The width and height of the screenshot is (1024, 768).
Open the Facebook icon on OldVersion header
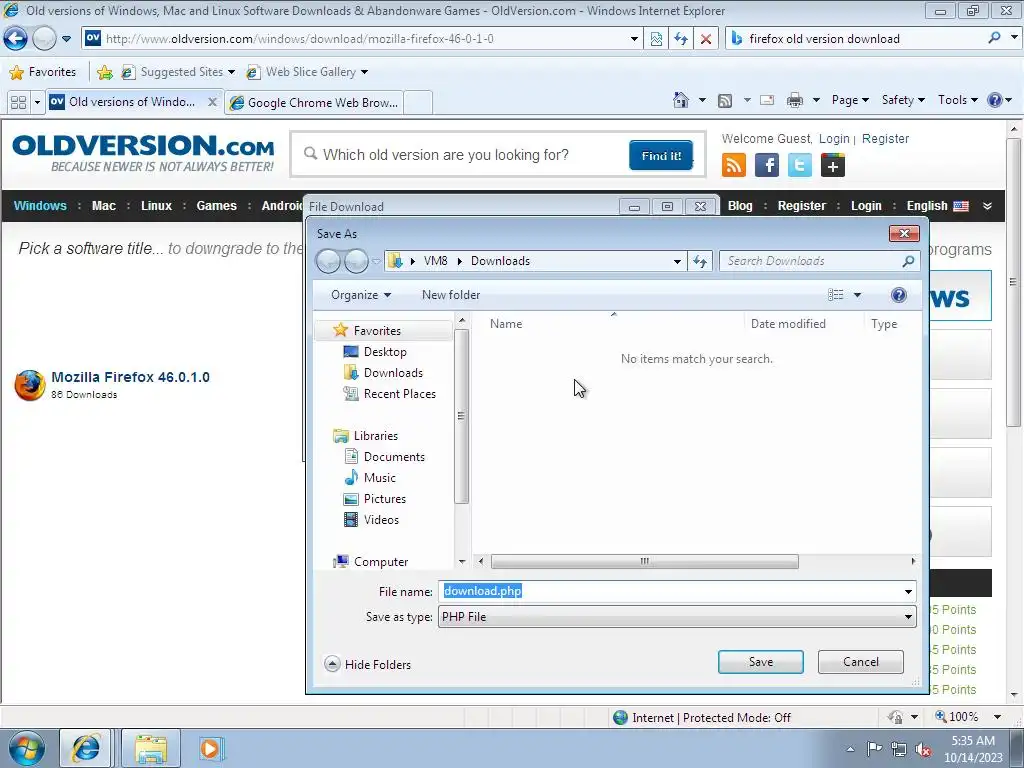click(x=767, y=165)
